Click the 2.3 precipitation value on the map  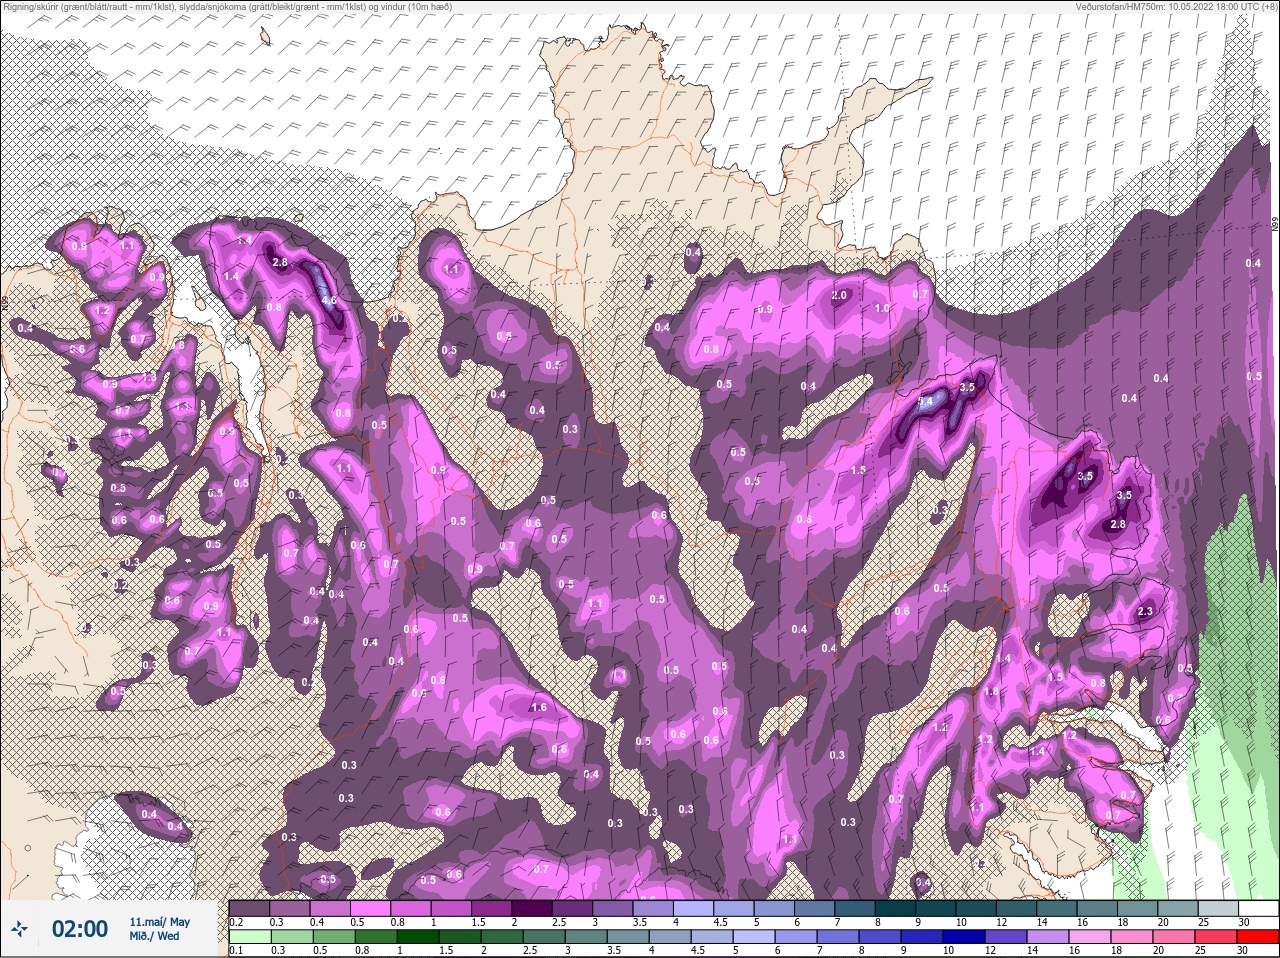pyautogui.click(x=1146, y=612)
